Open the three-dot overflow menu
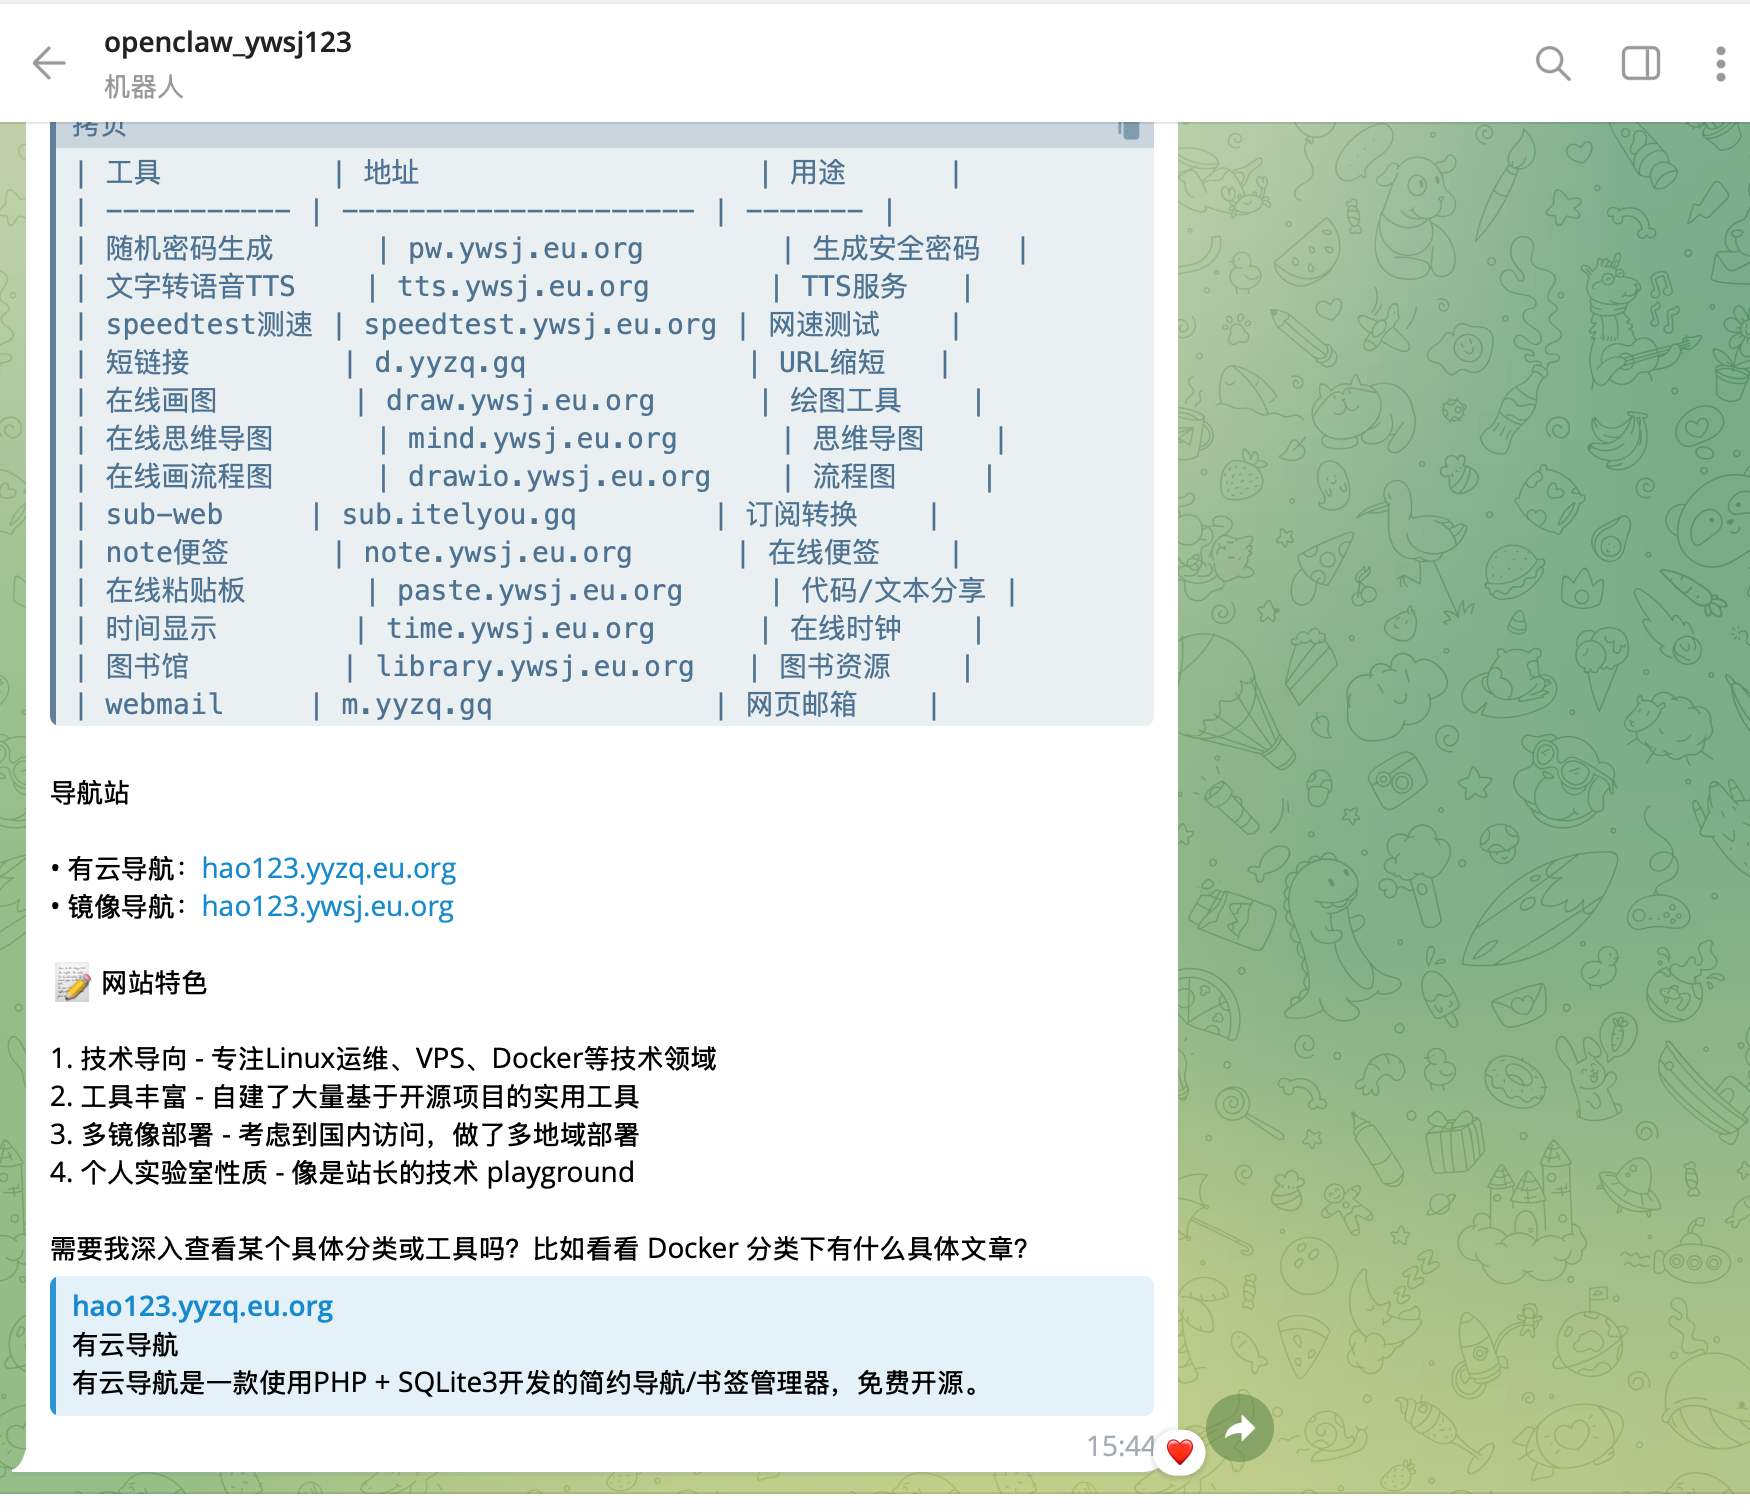The image size is (1750, 1512). 1719,64
